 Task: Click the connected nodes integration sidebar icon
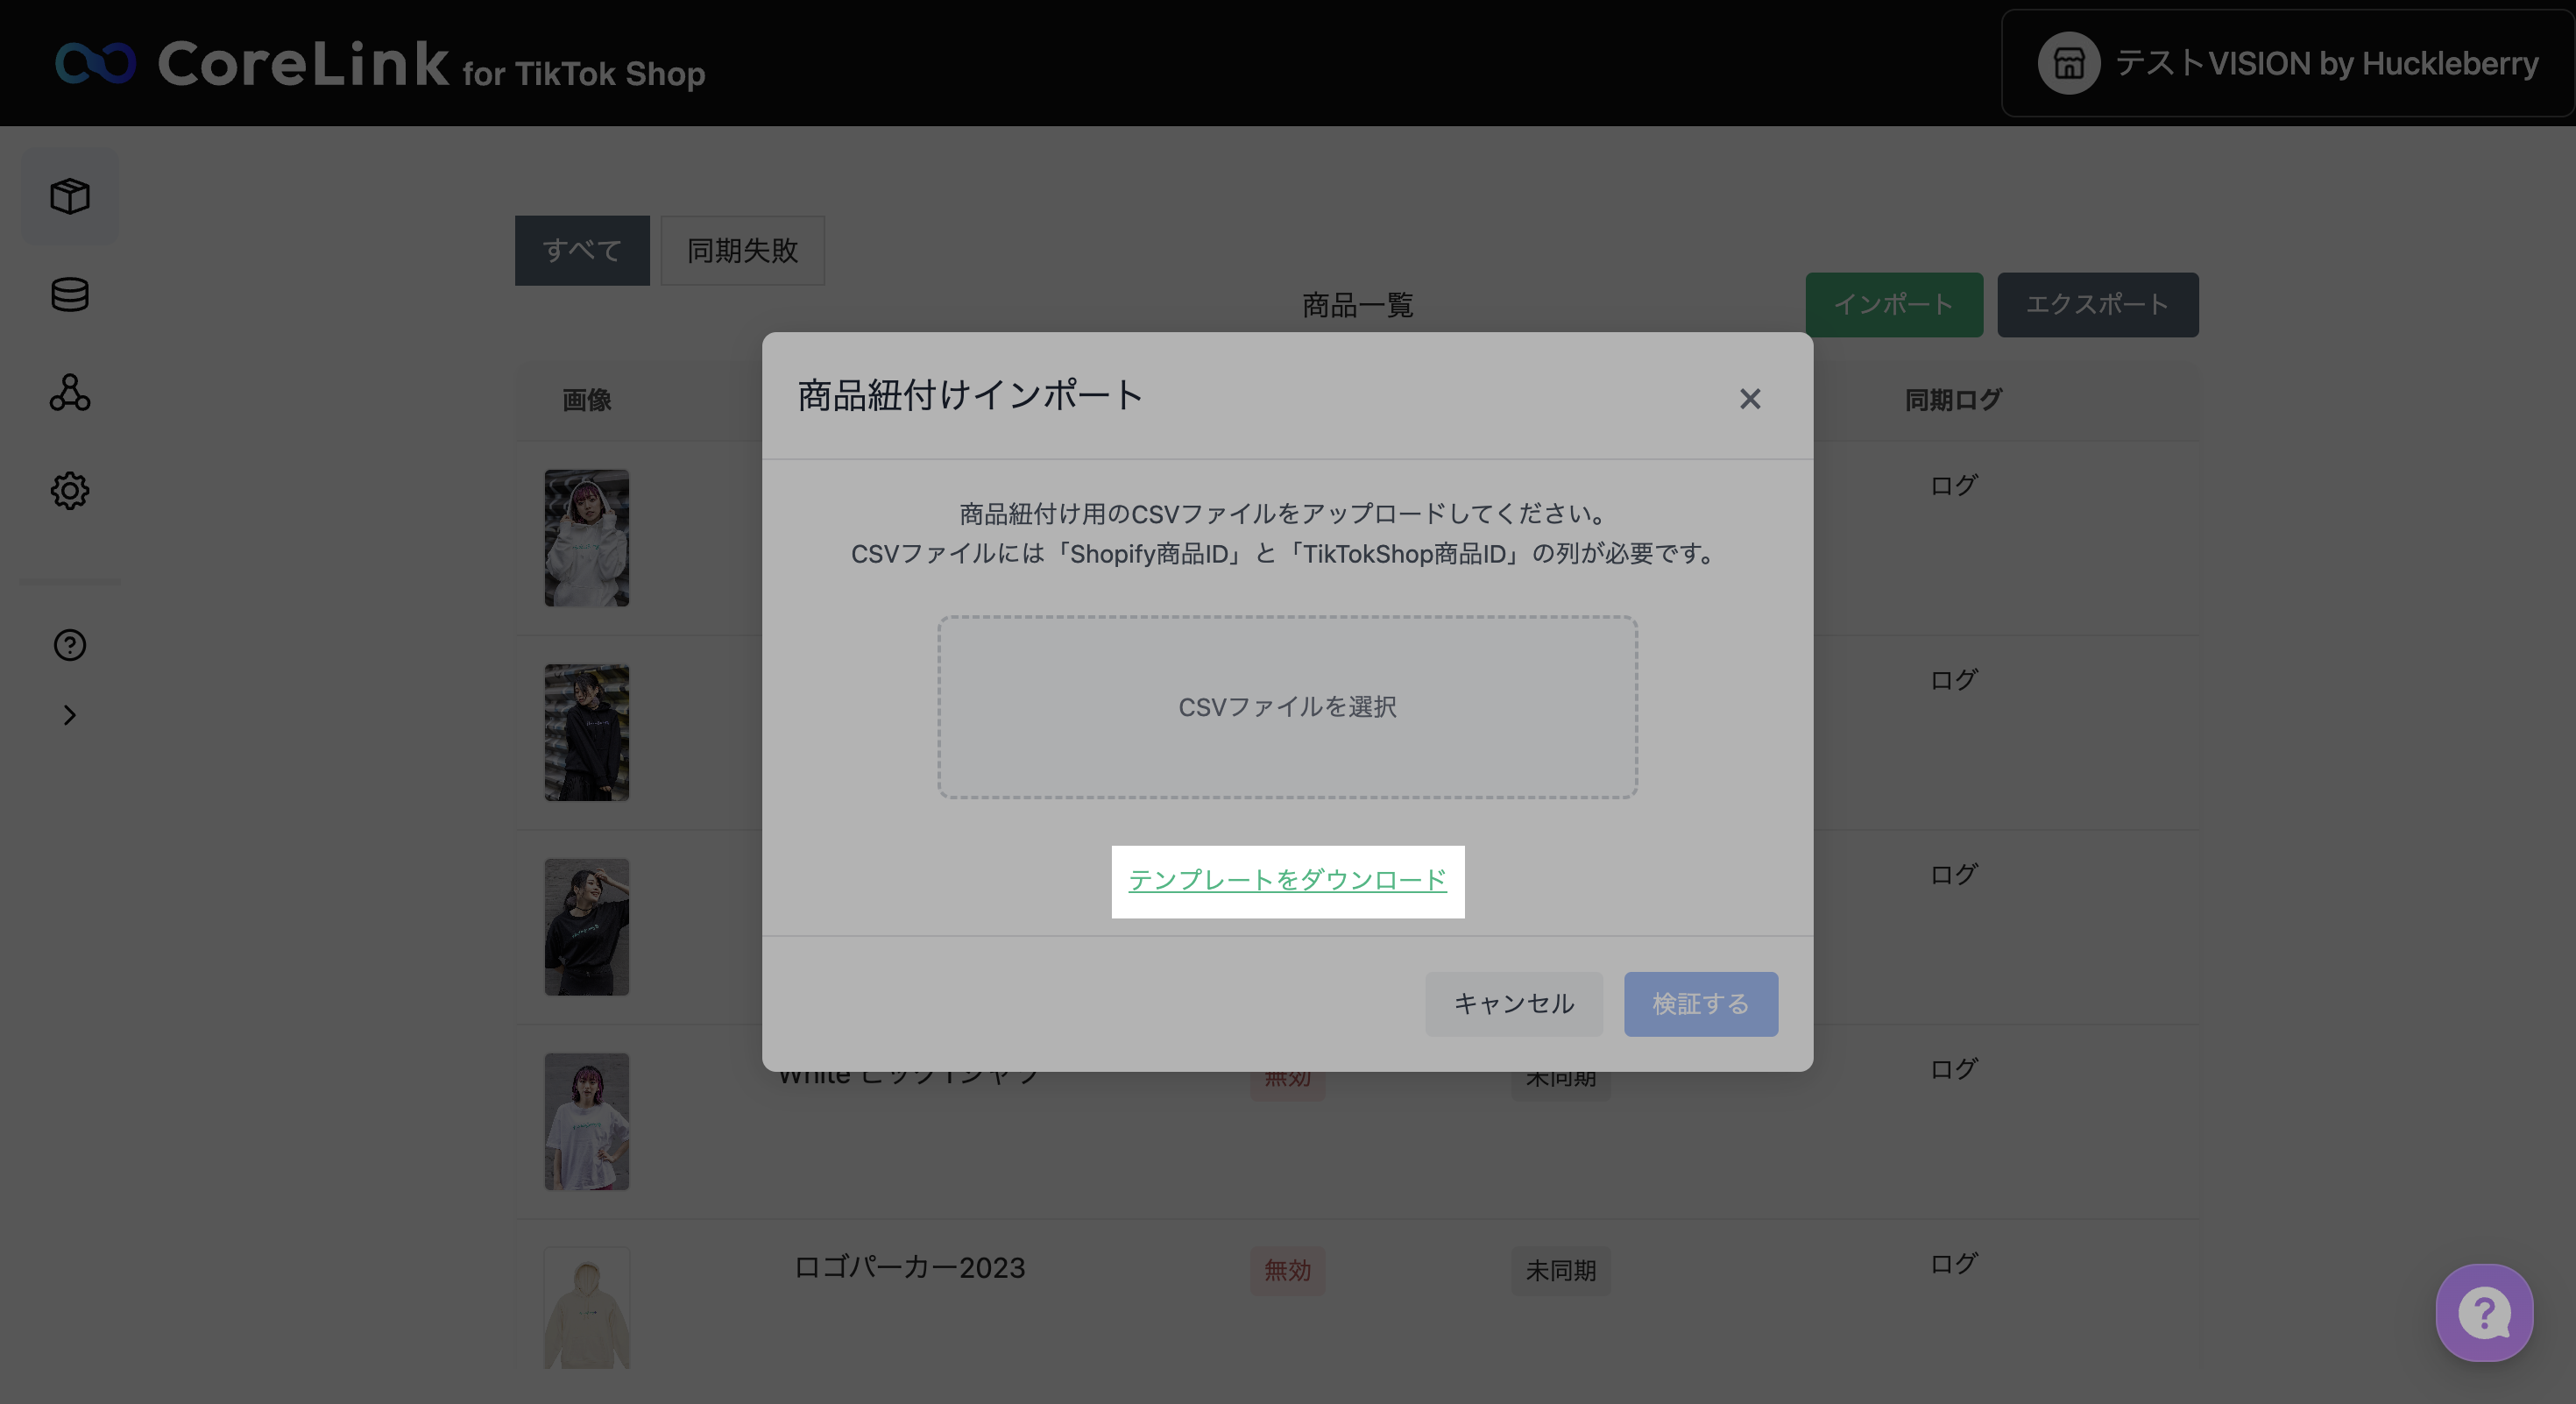coord(70,392)
